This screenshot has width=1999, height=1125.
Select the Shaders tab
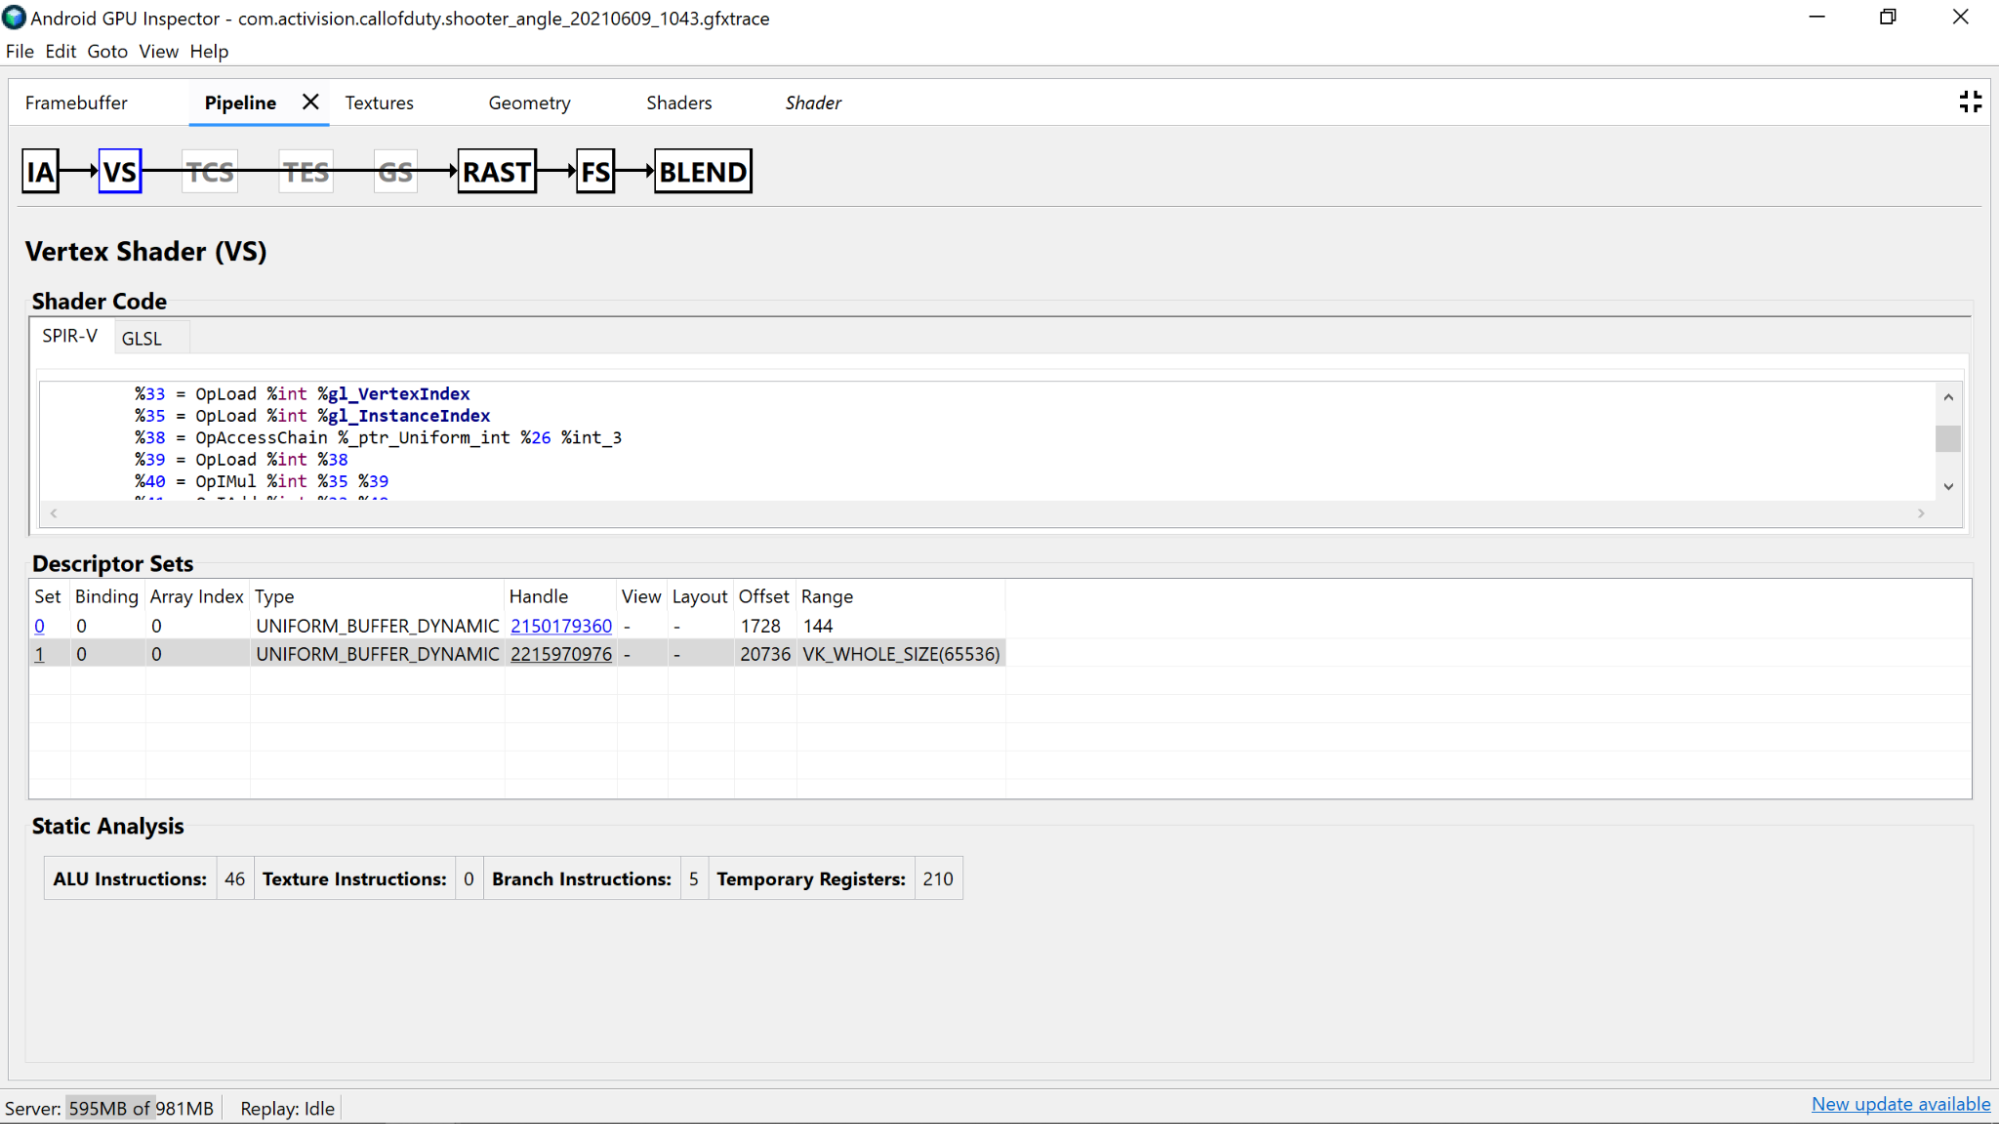coord(680,103)
